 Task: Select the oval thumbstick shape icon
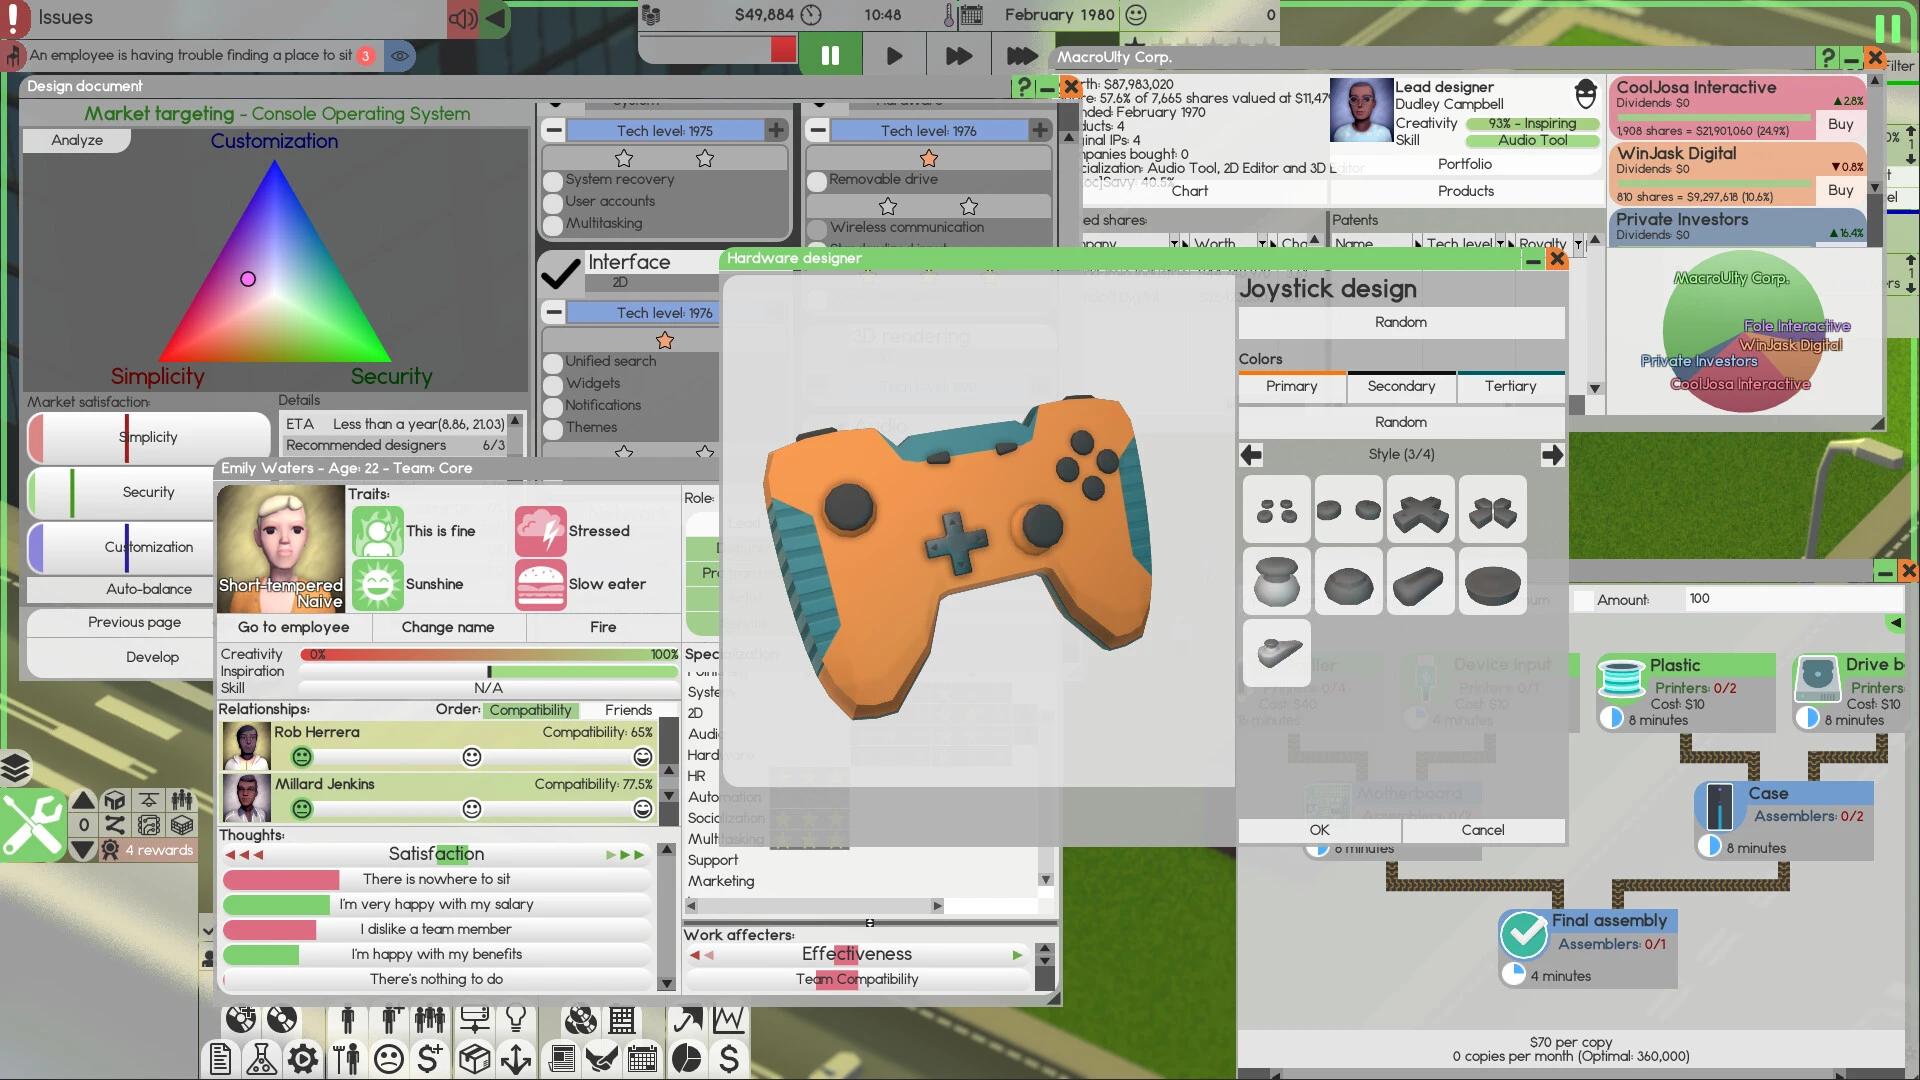[x=1419, y=582]
